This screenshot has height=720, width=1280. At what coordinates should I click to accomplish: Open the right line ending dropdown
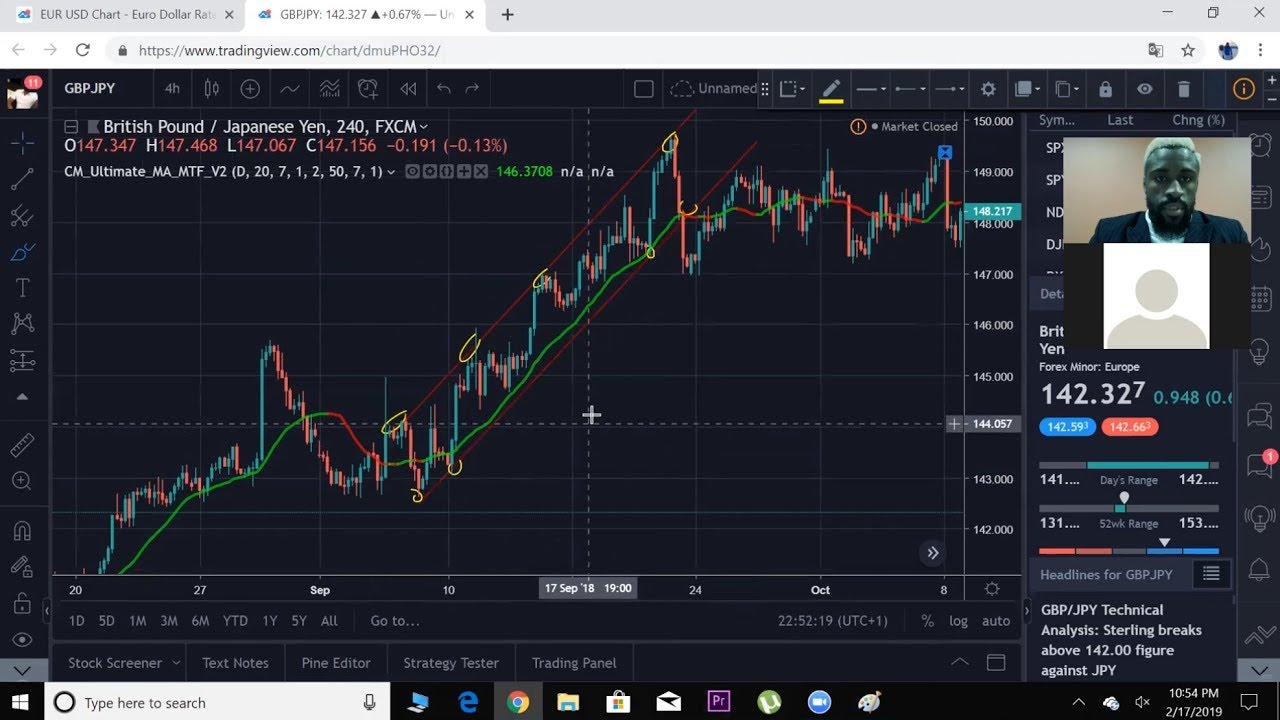coord(949,89)
